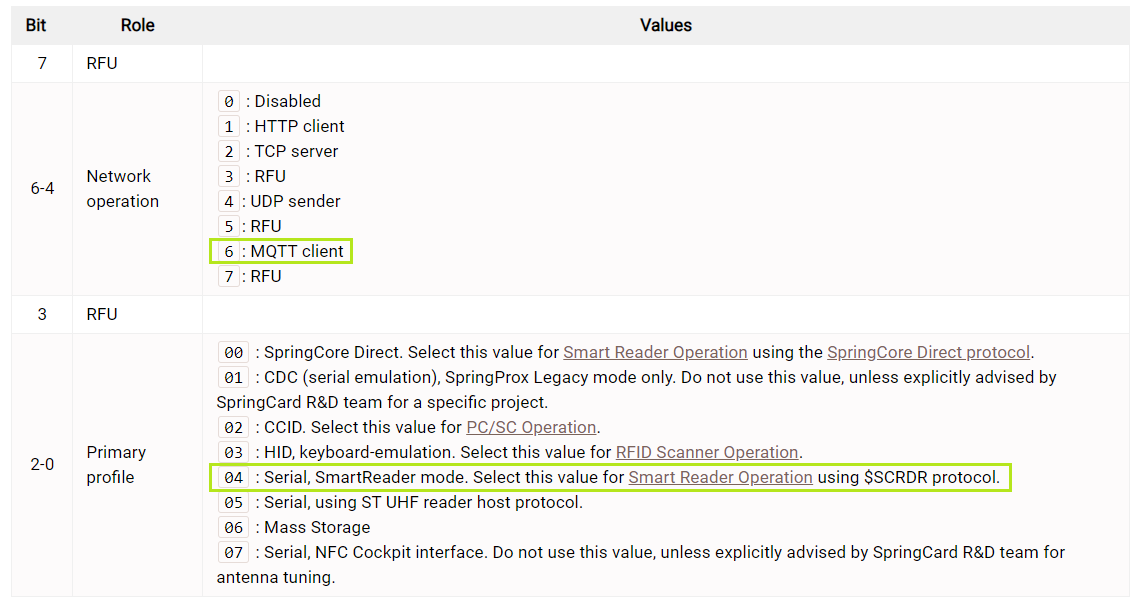The width and height of the screenshot is (1141, 605).
Task: Click the 06 Mass Storage code value
Action: point(233,527)
